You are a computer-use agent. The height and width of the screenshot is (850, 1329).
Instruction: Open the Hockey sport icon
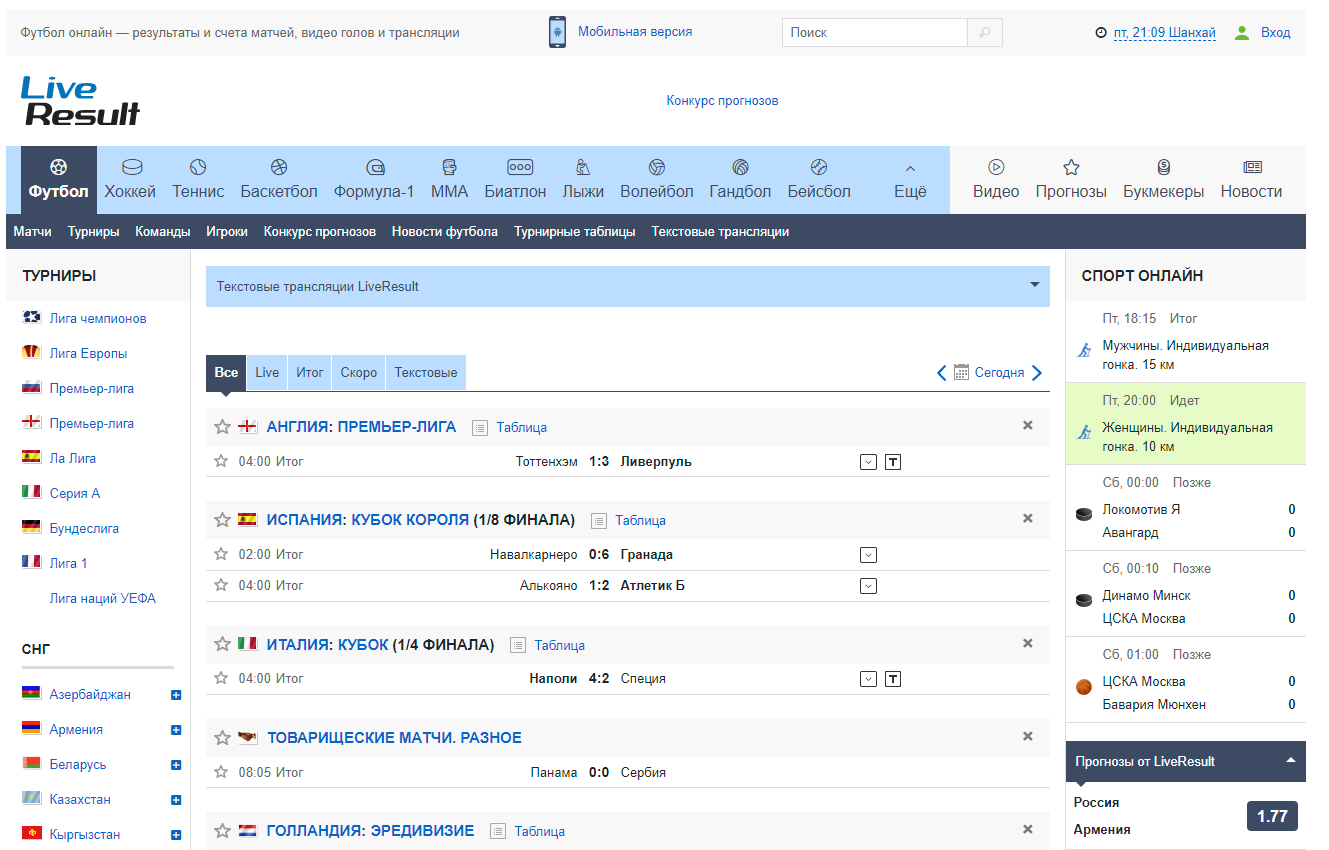coord(131,168)
